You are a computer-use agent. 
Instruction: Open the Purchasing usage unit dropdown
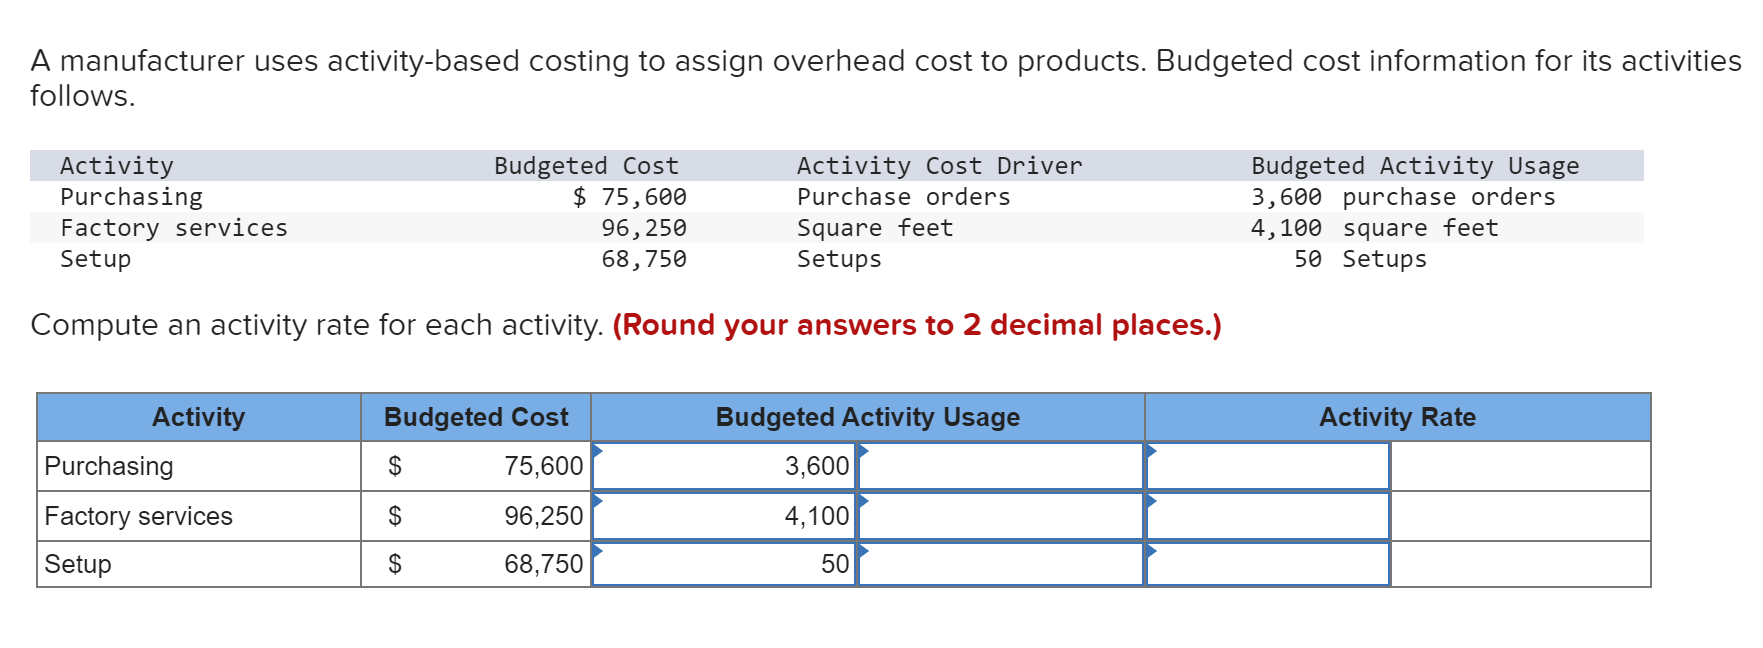pos(1000,465)
